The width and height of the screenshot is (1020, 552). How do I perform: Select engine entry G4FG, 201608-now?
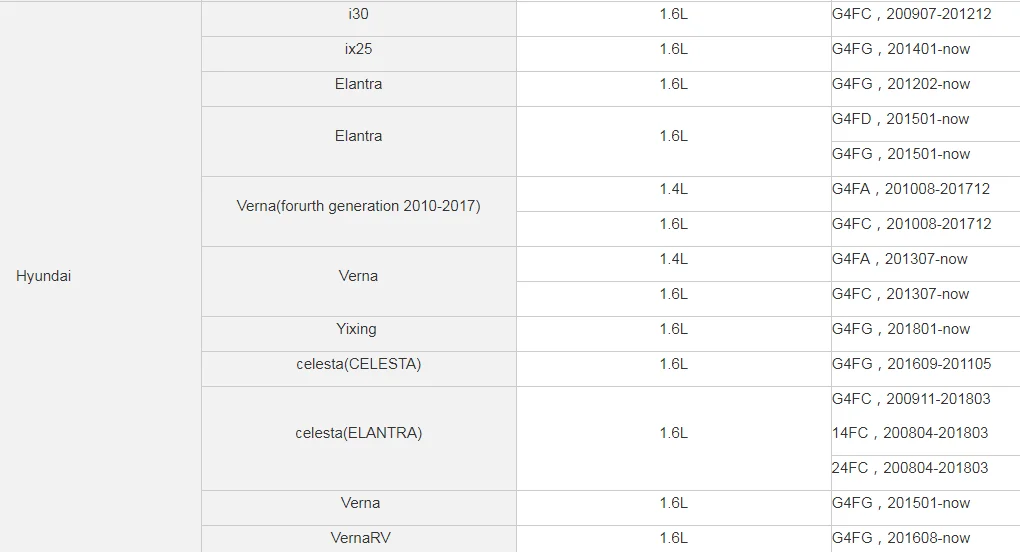click(901, 538)
